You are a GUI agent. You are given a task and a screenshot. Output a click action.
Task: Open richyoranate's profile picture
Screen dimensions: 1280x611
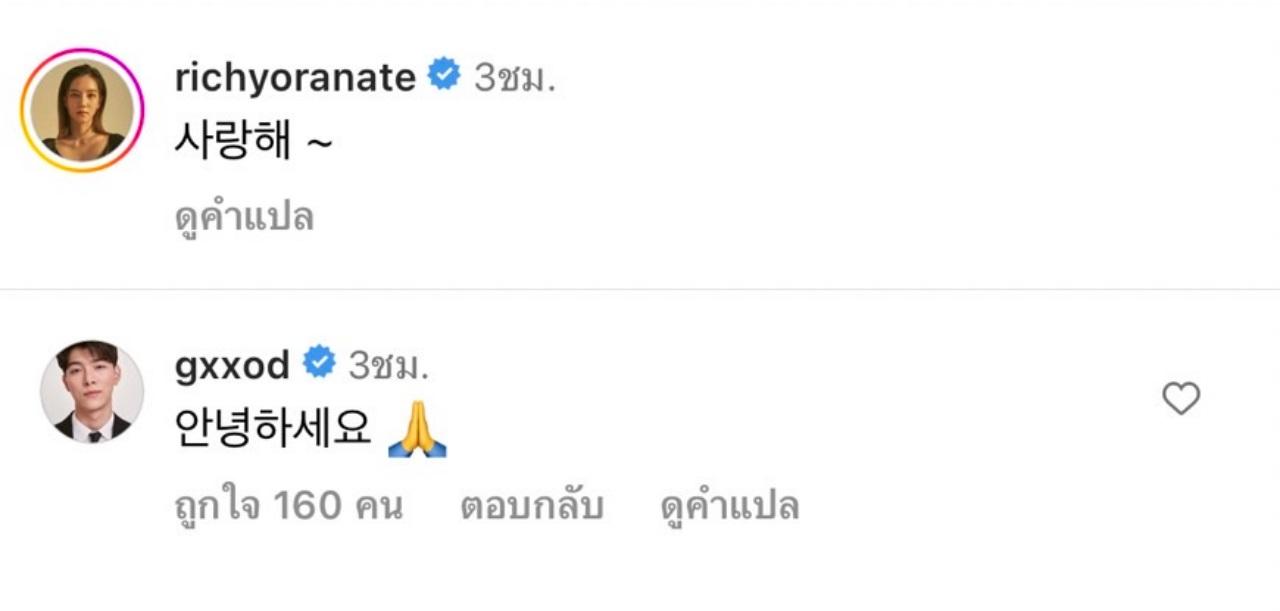pyautogui.click(x=82, y=110)
